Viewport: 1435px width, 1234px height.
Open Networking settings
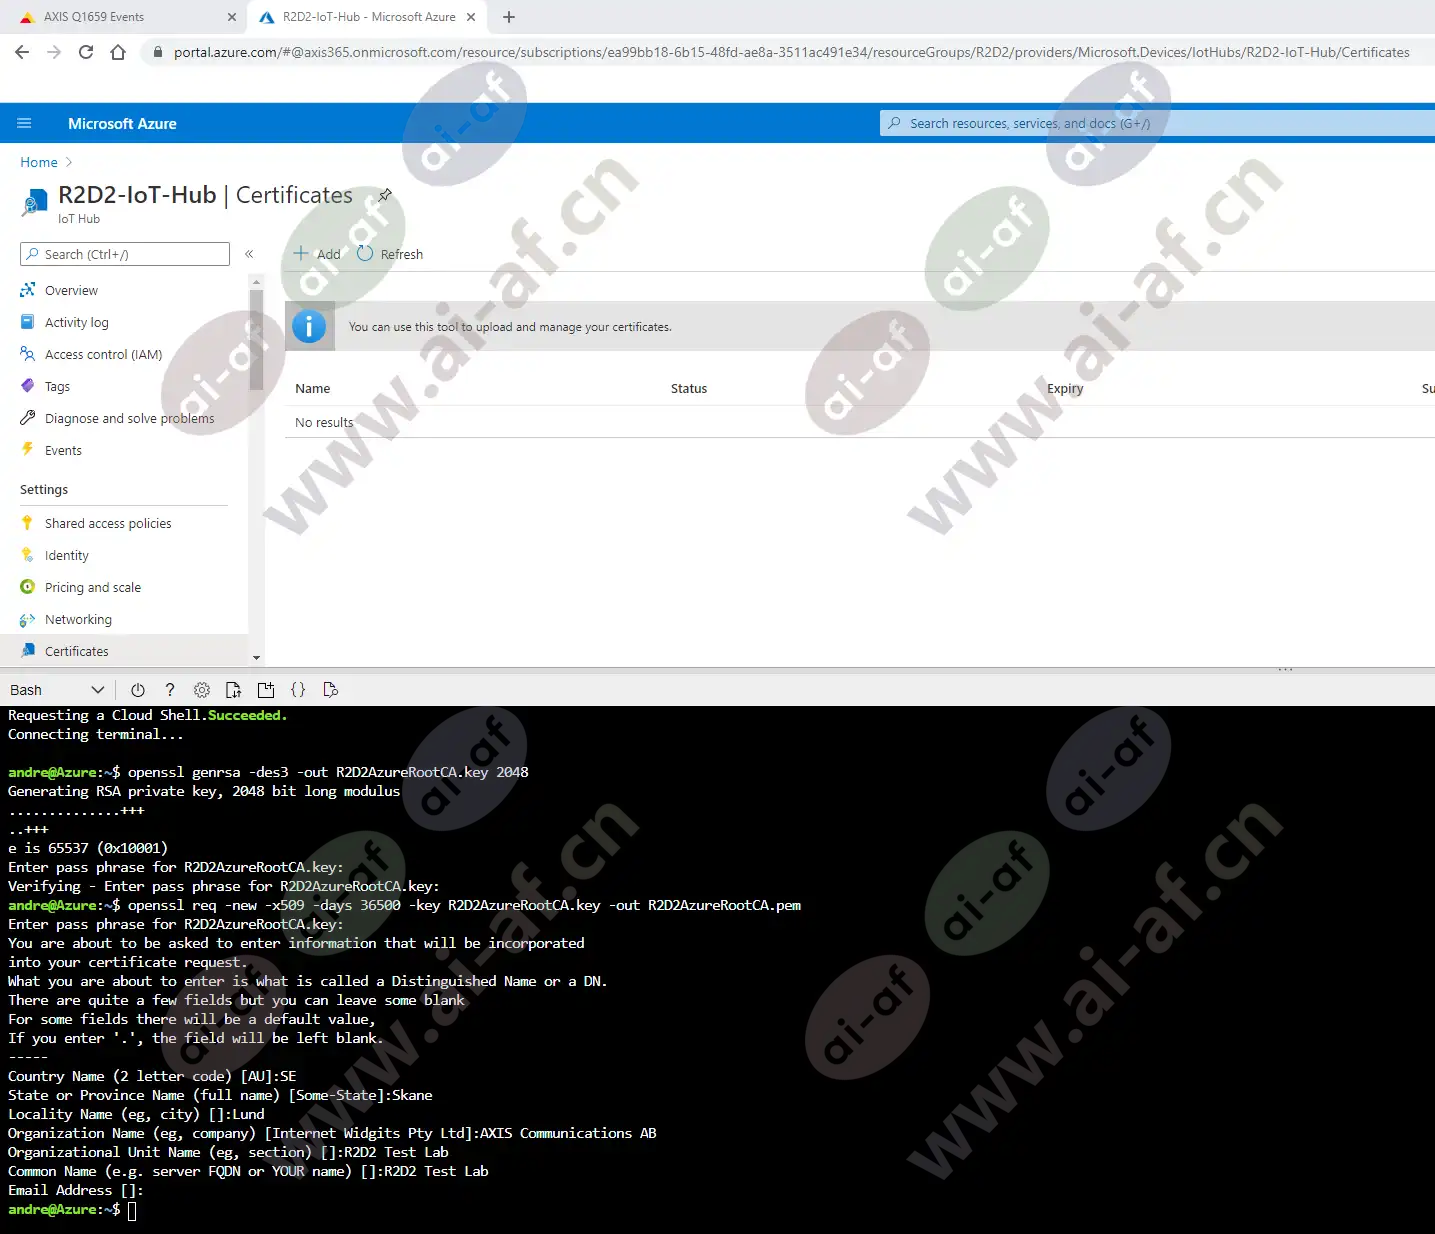[x=78, y=619]
